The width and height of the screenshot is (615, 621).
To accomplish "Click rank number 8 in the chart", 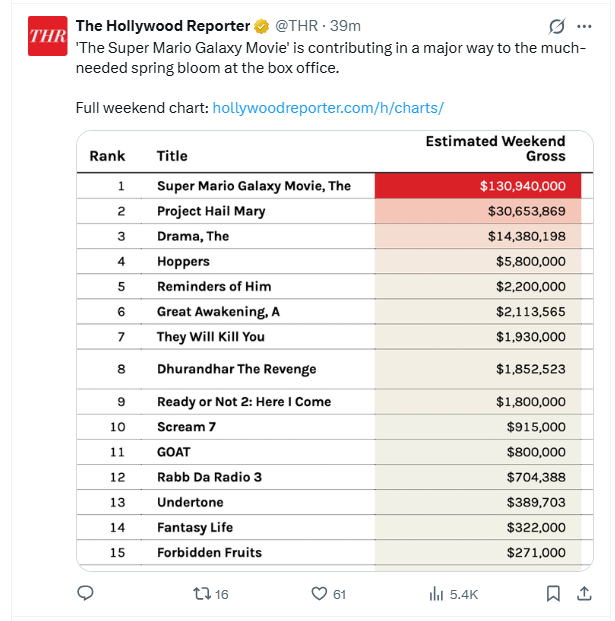I will [121, 369].
